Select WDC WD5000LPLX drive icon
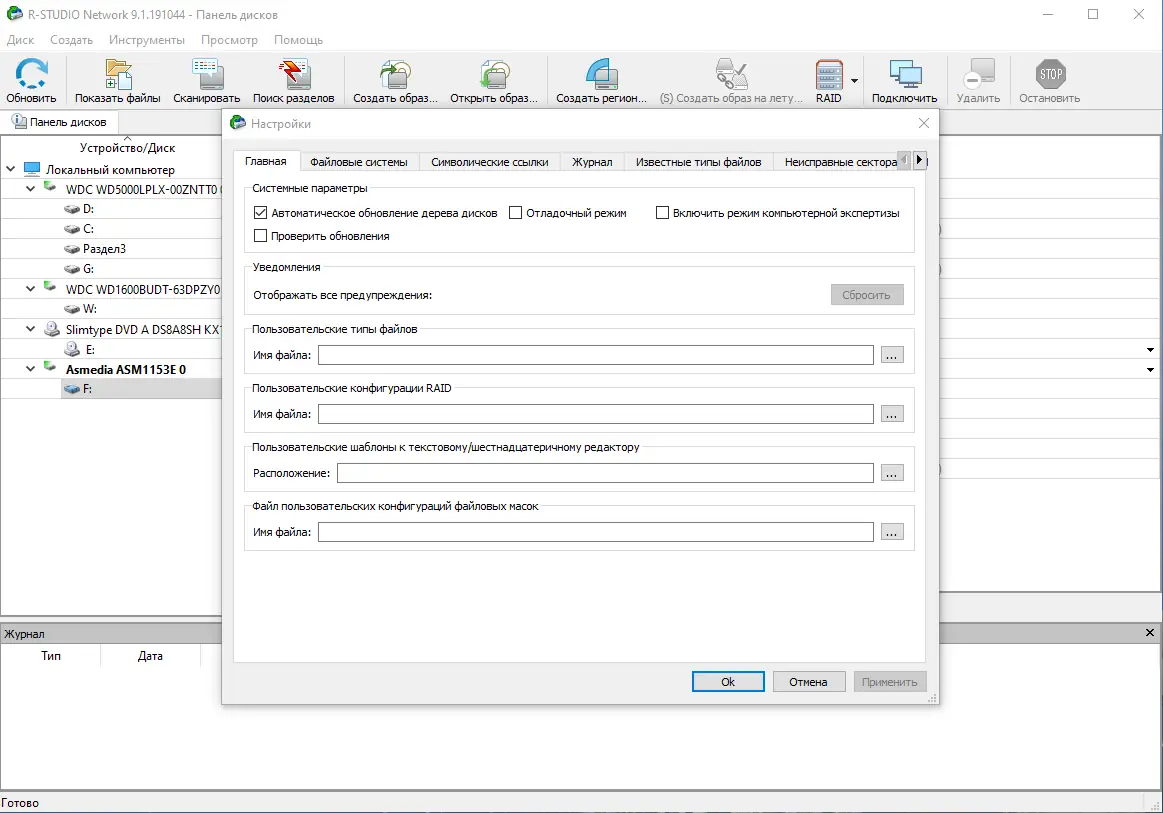The image size is (1163, 813). (x=50, y=188)
